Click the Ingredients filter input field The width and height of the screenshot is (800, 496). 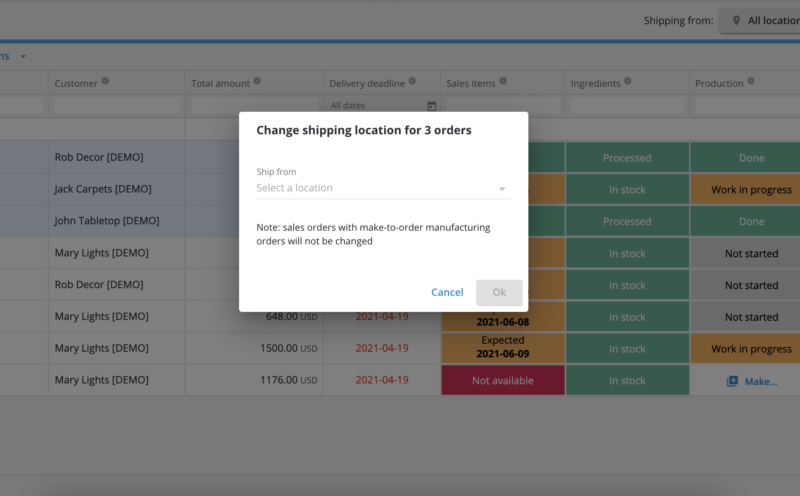coord(627,106)
